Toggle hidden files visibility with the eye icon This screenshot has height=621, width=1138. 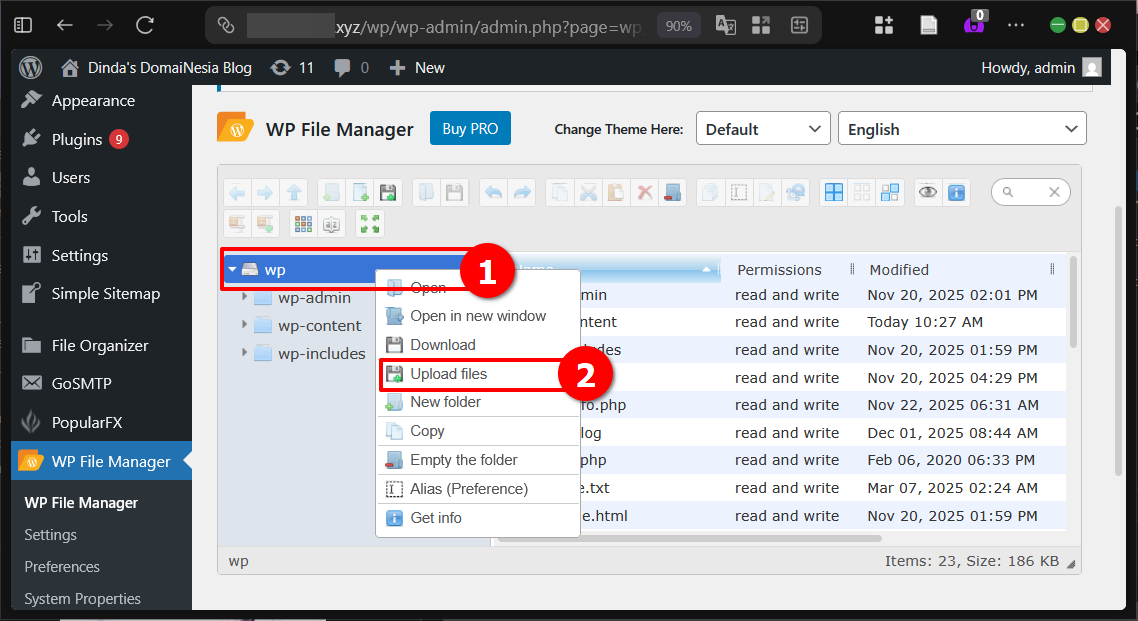927,192
